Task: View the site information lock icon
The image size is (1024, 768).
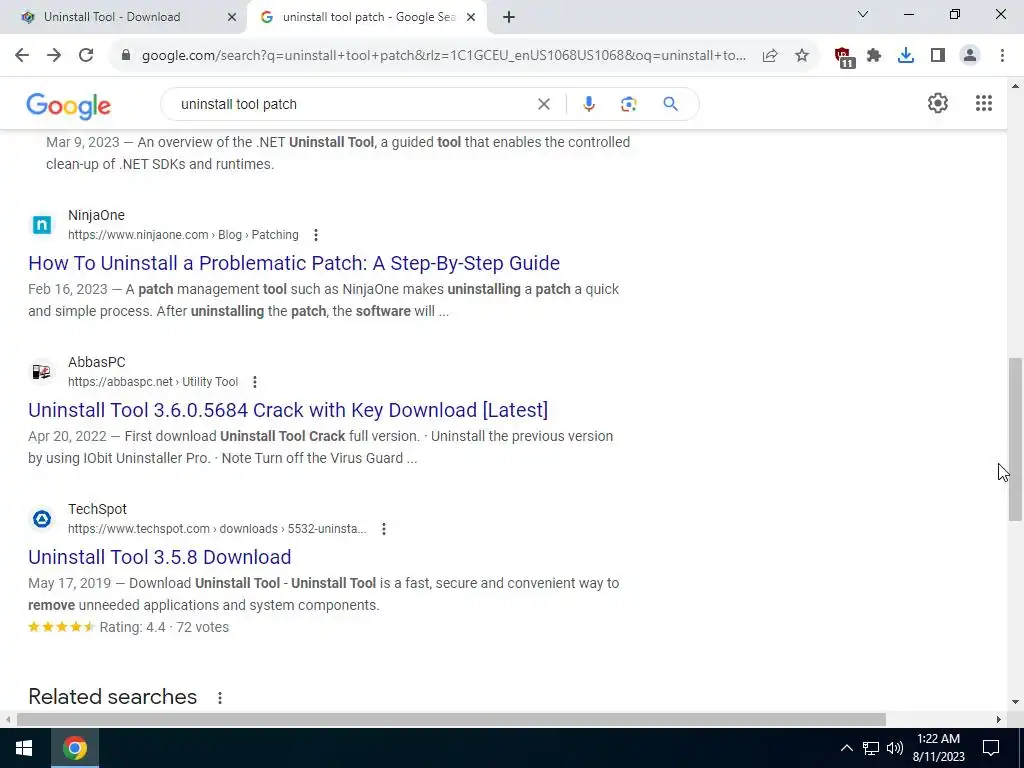Action: pos(126,56)
